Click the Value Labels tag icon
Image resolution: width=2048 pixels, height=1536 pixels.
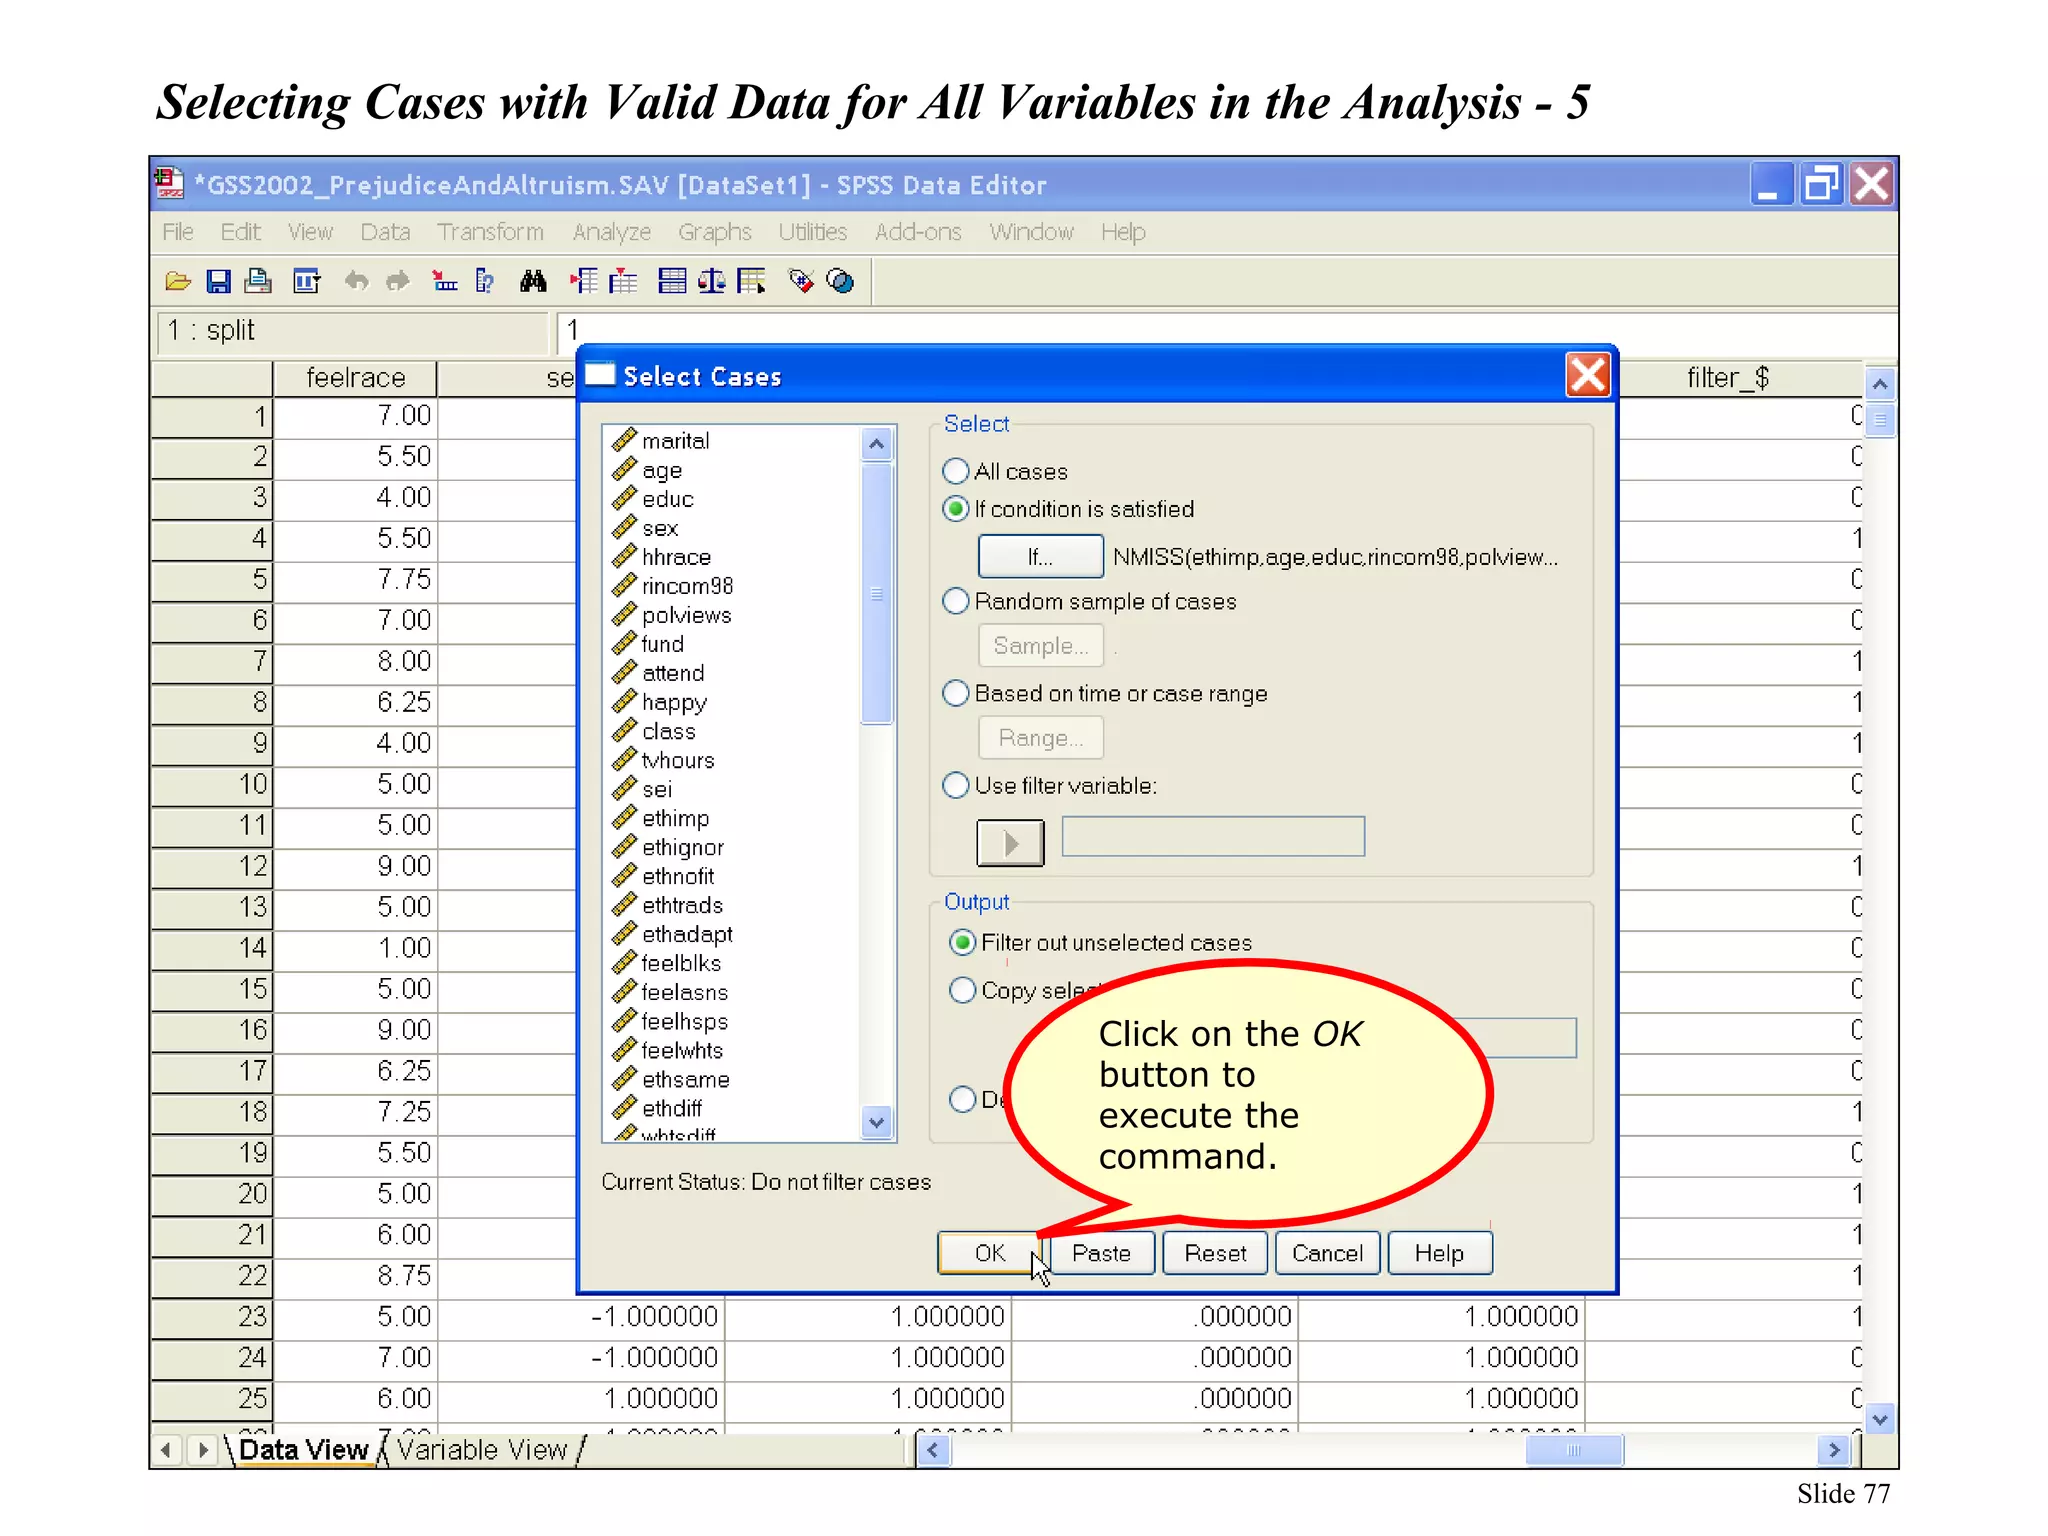pos(801,282)
